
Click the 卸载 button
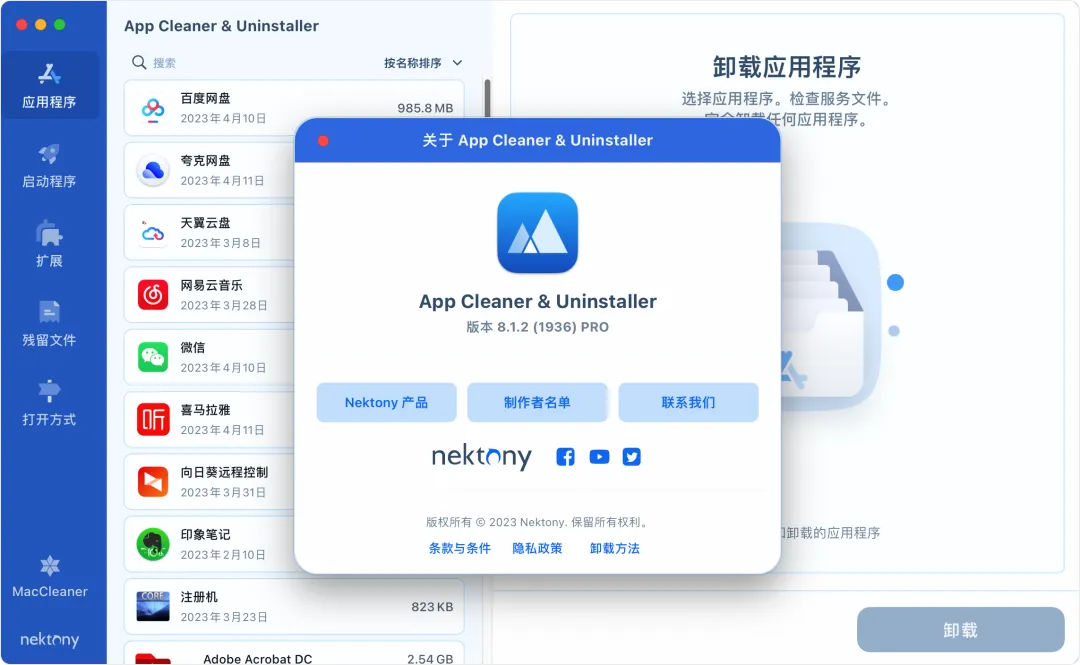click(x=960, y=630)
